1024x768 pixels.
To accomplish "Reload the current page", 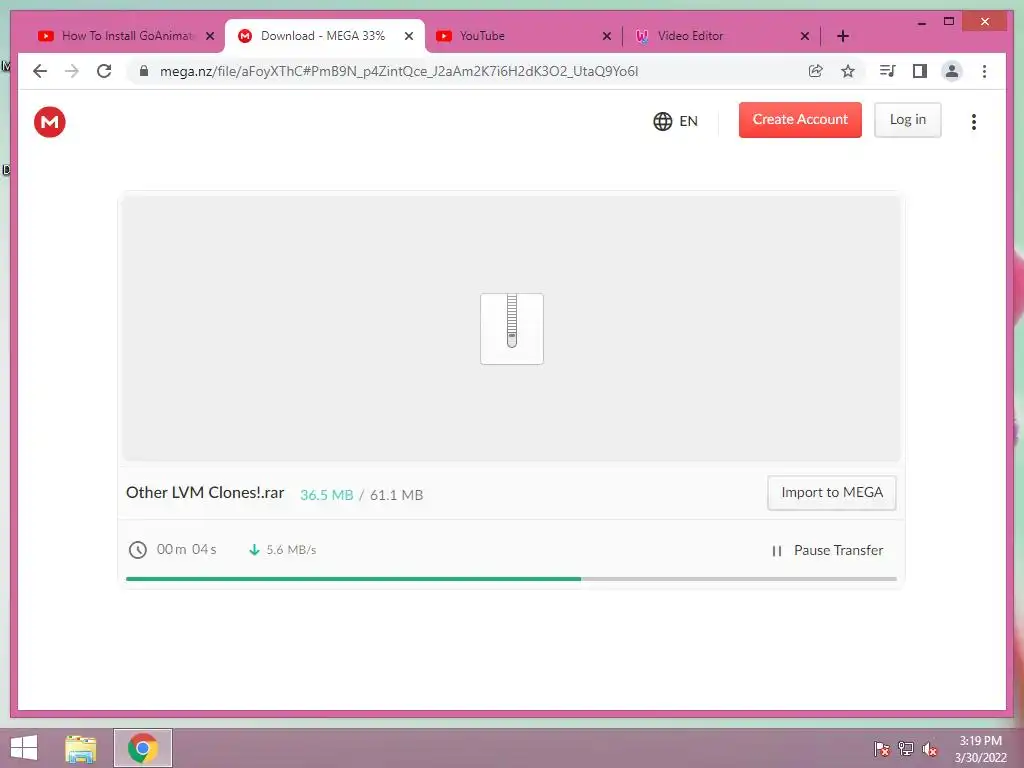I will pos(104,71).
